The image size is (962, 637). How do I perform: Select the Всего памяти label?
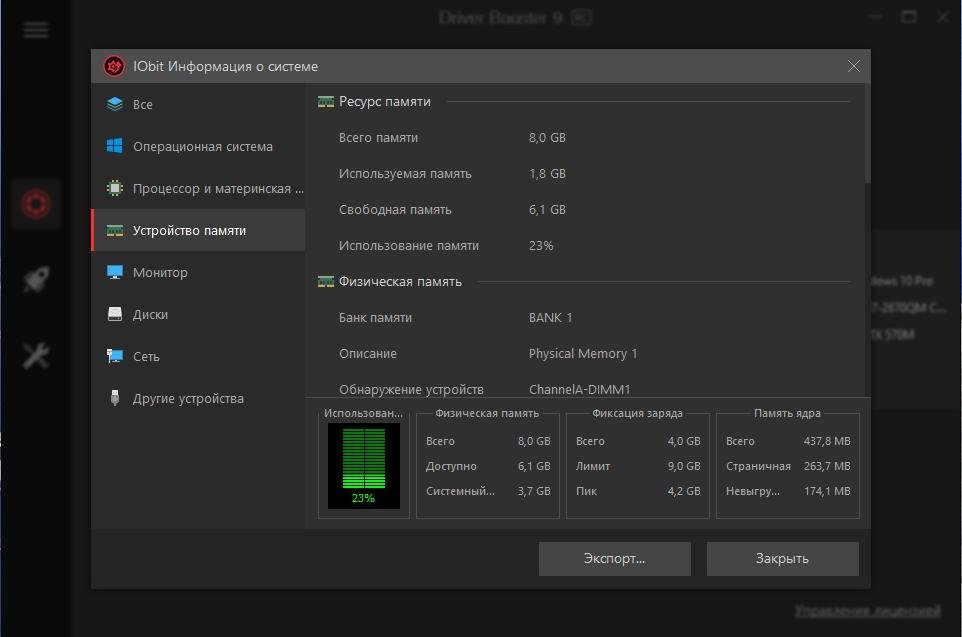click(378, 137)
